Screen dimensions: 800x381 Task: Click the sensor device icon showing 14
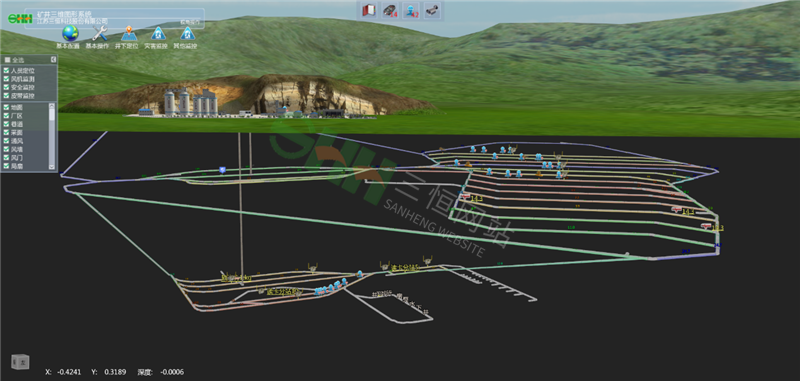tap(390, 10)
